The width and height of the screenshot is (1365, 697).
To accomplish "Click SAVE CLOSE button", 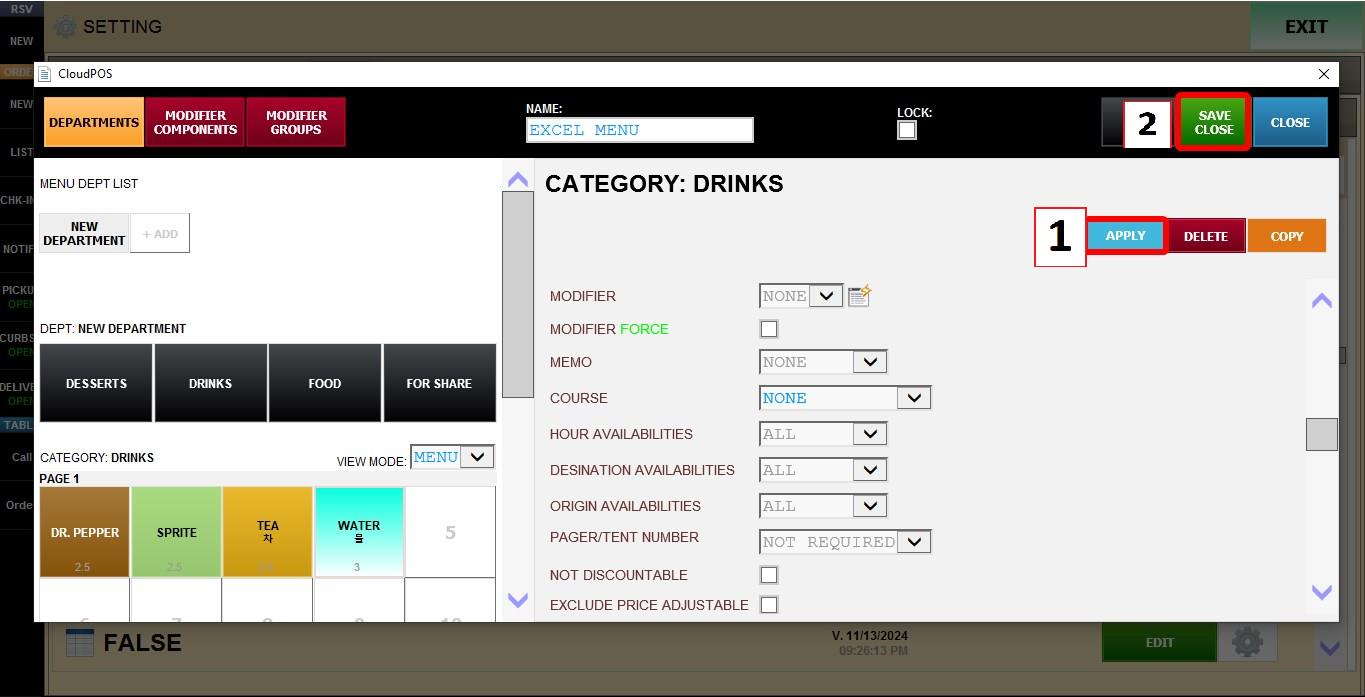I will tap(1213, 122).
